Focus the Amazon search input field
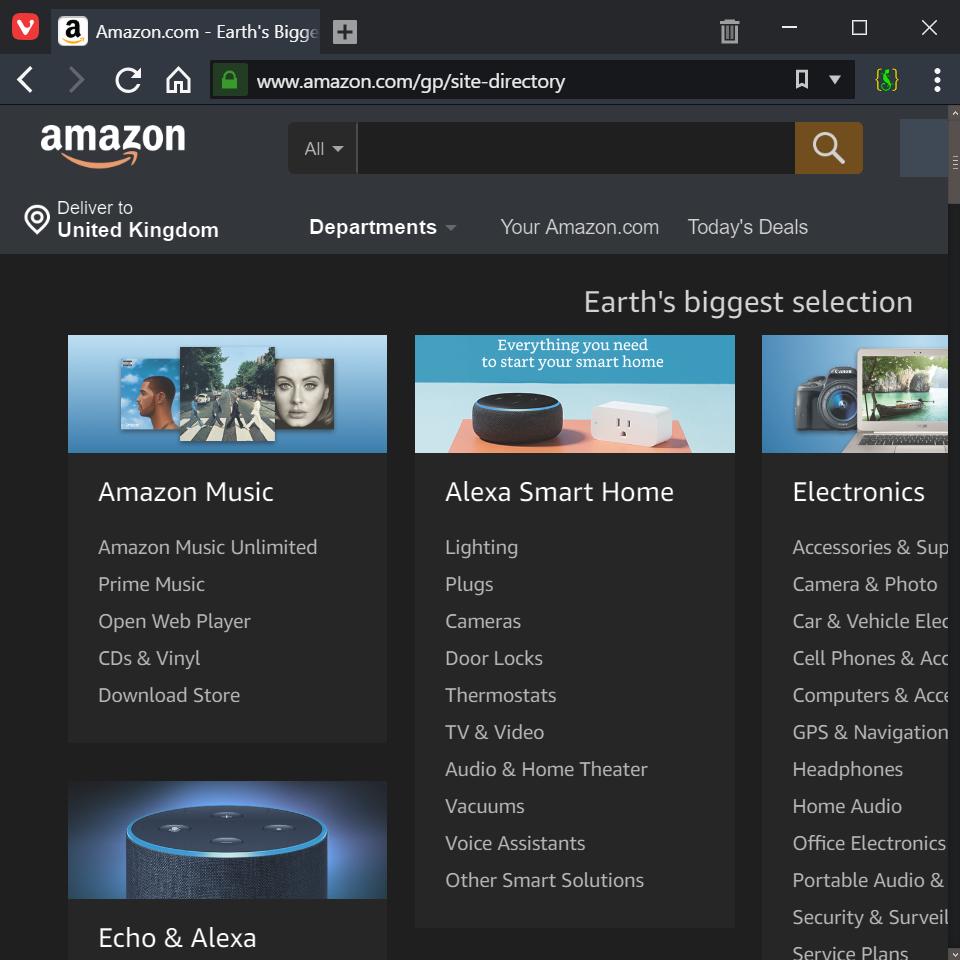This screenshot has width=960, height=960. 576,148
